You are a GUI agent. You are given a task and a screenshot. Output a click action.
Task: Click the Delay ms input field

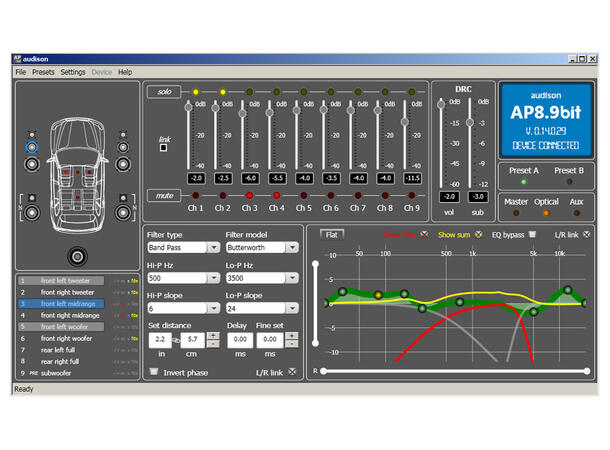pyautogui.click(x=240, y=340)
